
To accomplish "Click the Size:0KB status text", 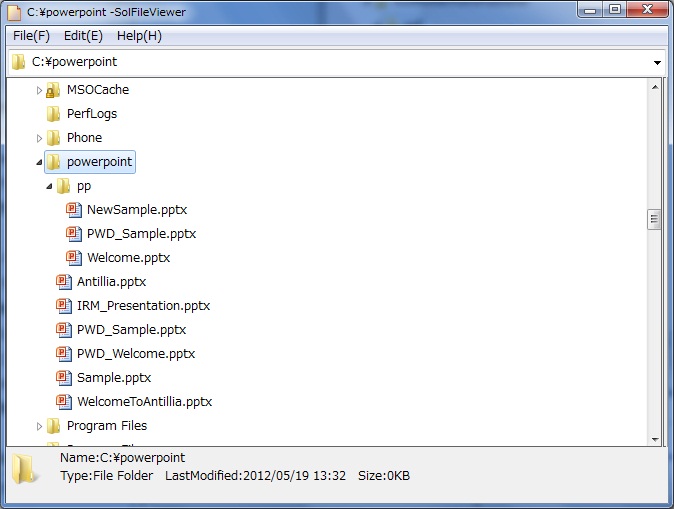I will 384,476.
